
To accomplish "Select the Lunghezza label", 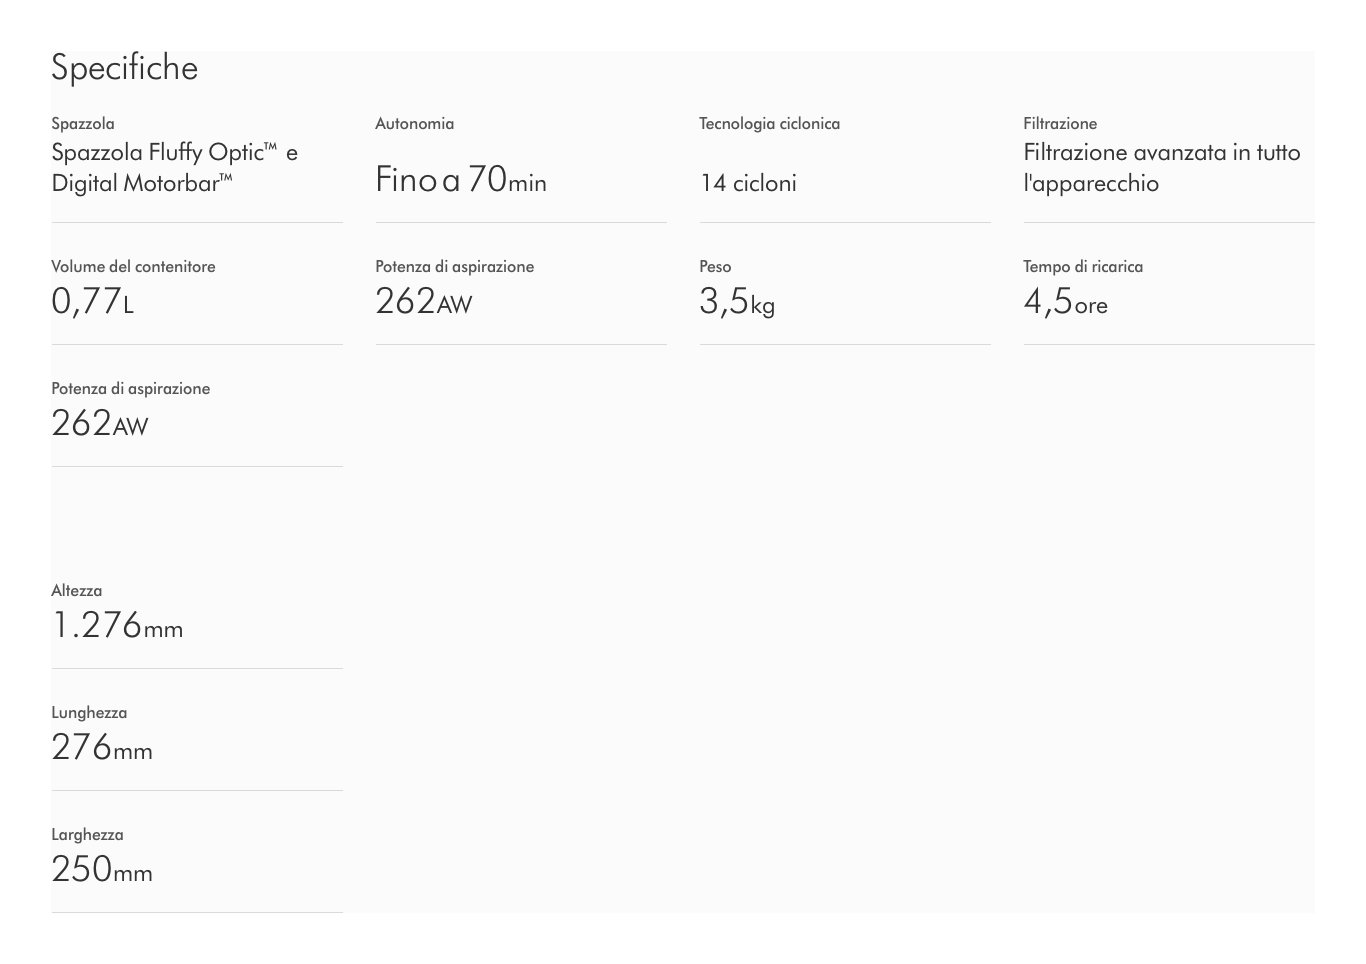I will click(x=89, y=713).
